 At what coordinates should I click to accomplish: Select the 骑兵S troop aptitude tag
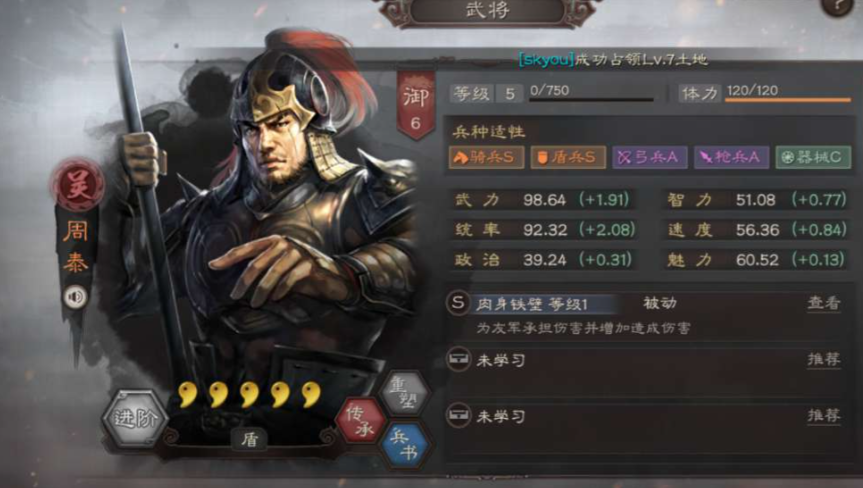[486, 157]
